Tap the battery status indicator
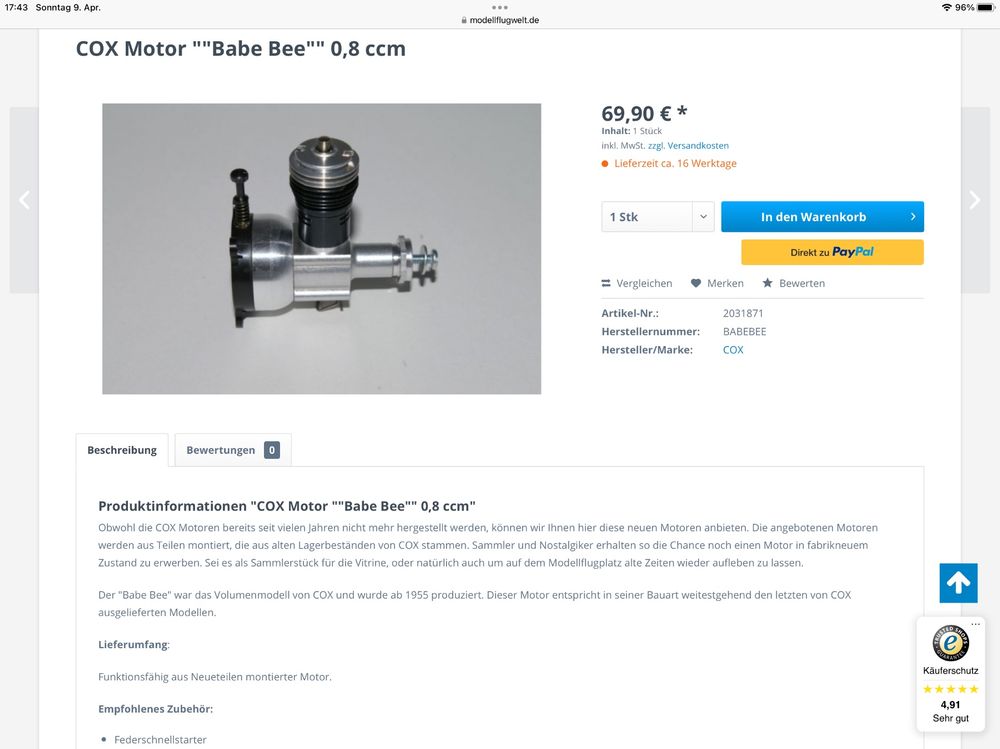Viewport: 1000px width, 749px height. pos(986,8)
